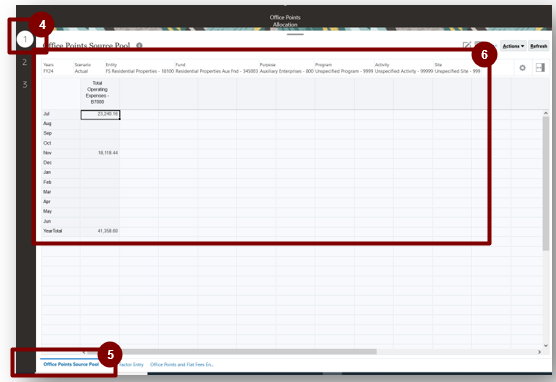
Task: Select the Nov cell with 18,118.44
Action: [100, 153]
